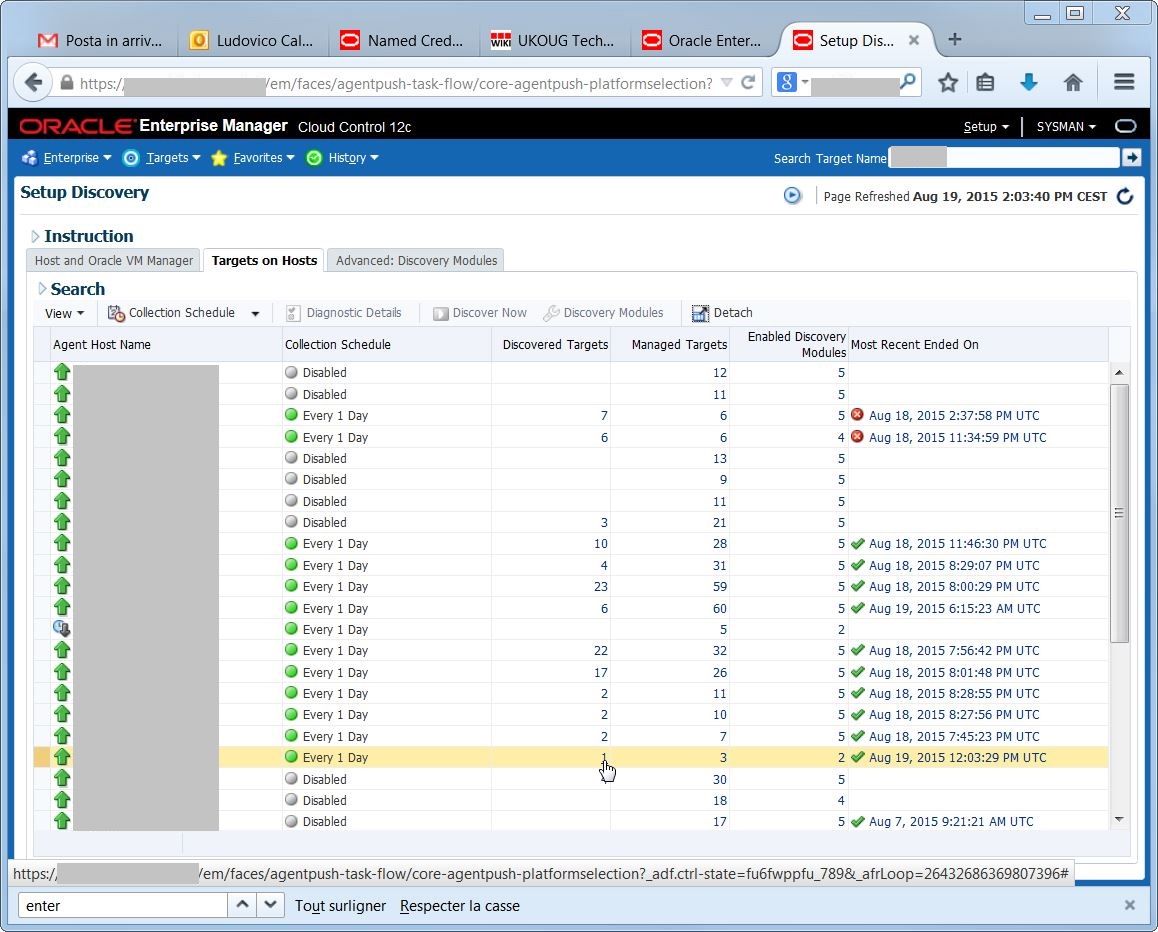Click the bookmark star icon
This screenshot has height=932, width=1158.
948,82
